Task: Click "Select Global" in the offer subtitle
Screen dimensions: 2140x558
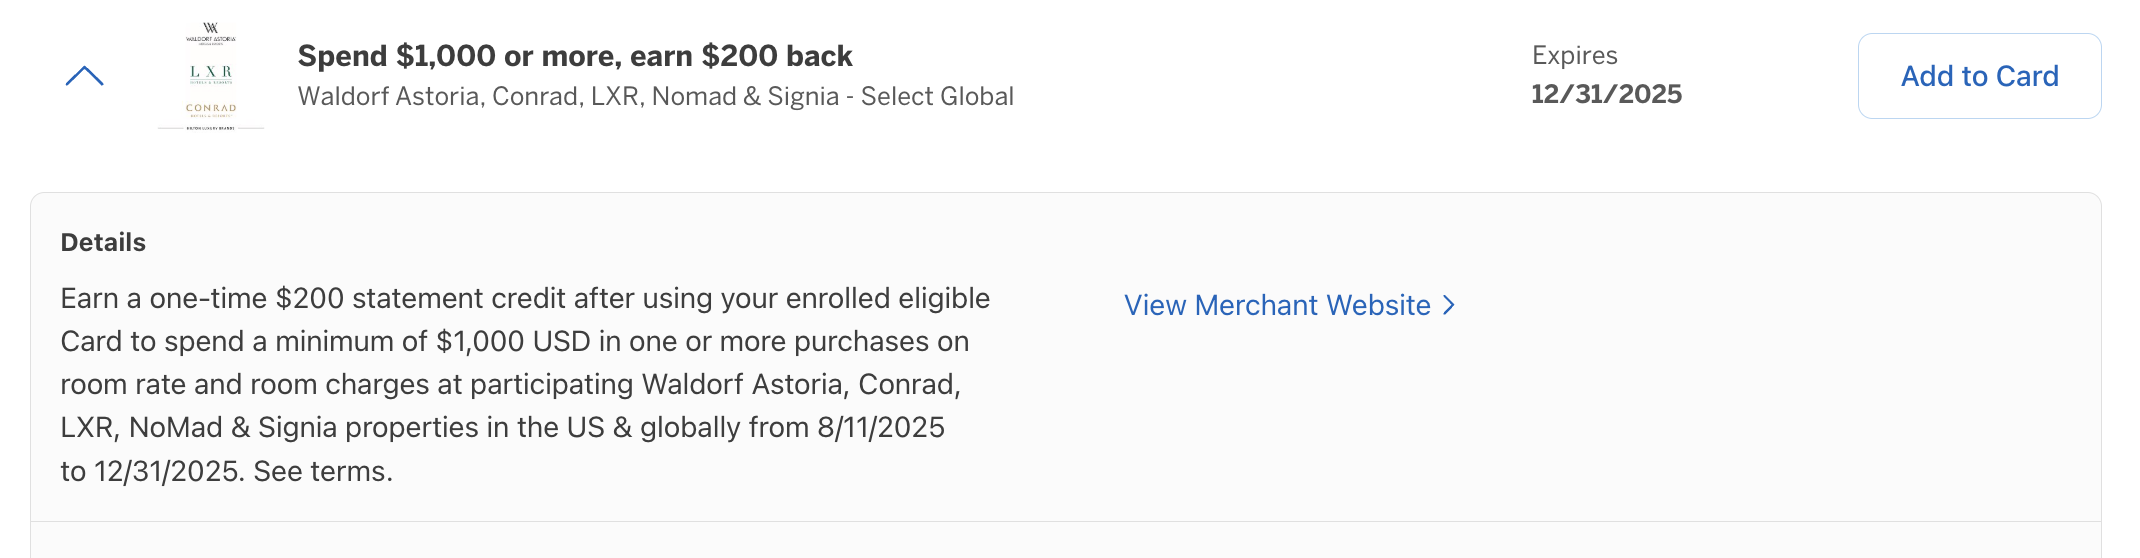Action: (937, 96)
